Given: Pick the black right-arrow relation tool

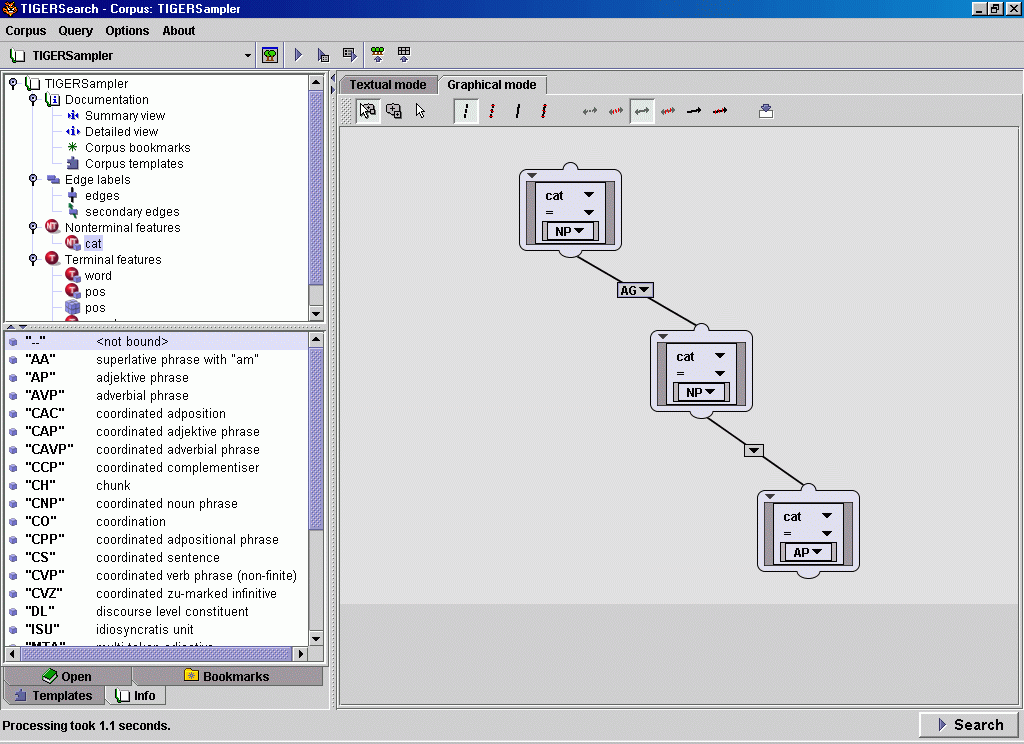Looking at the screenshot, I should (694, 111).
